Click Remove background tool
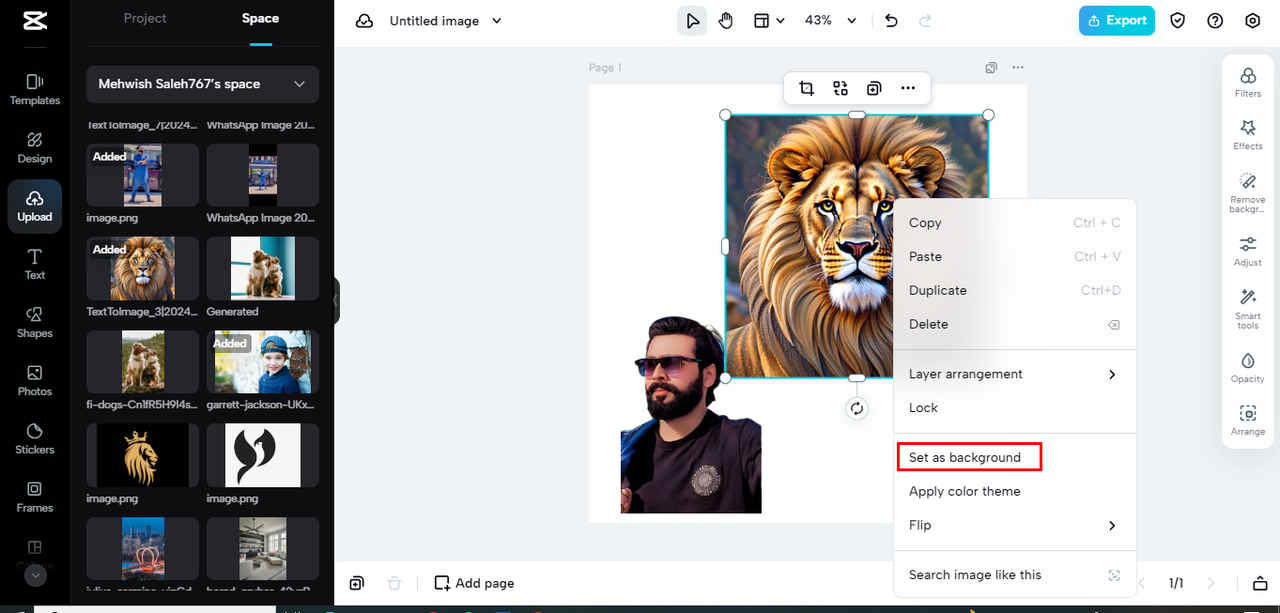This screenshot has width=1280, height=613. pos(1248,193)
